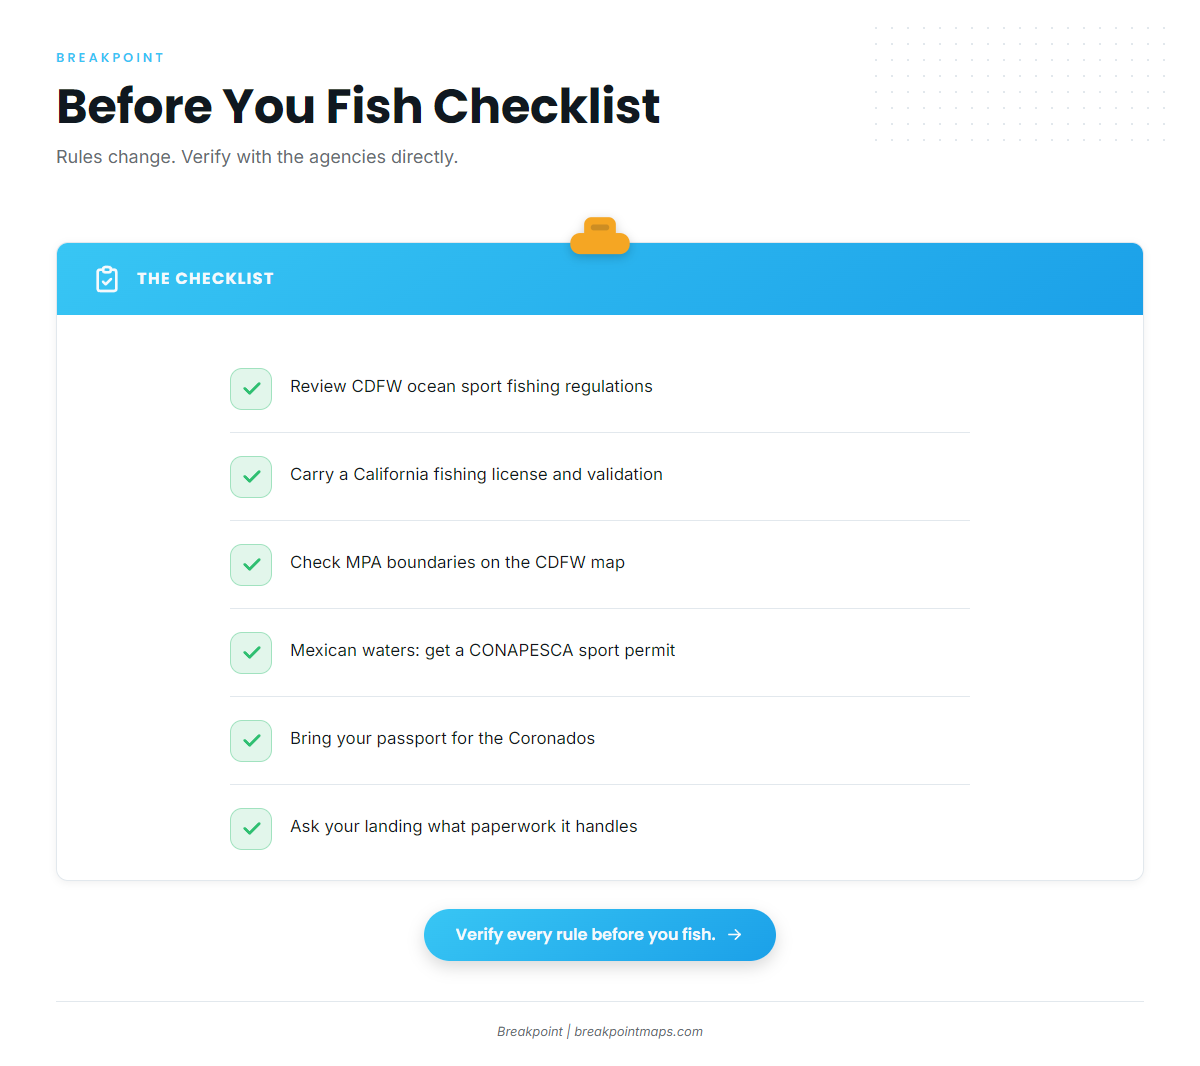Click Ask your landing what paperwork text
The image size is (1200, 1066).
pos(464,827)
